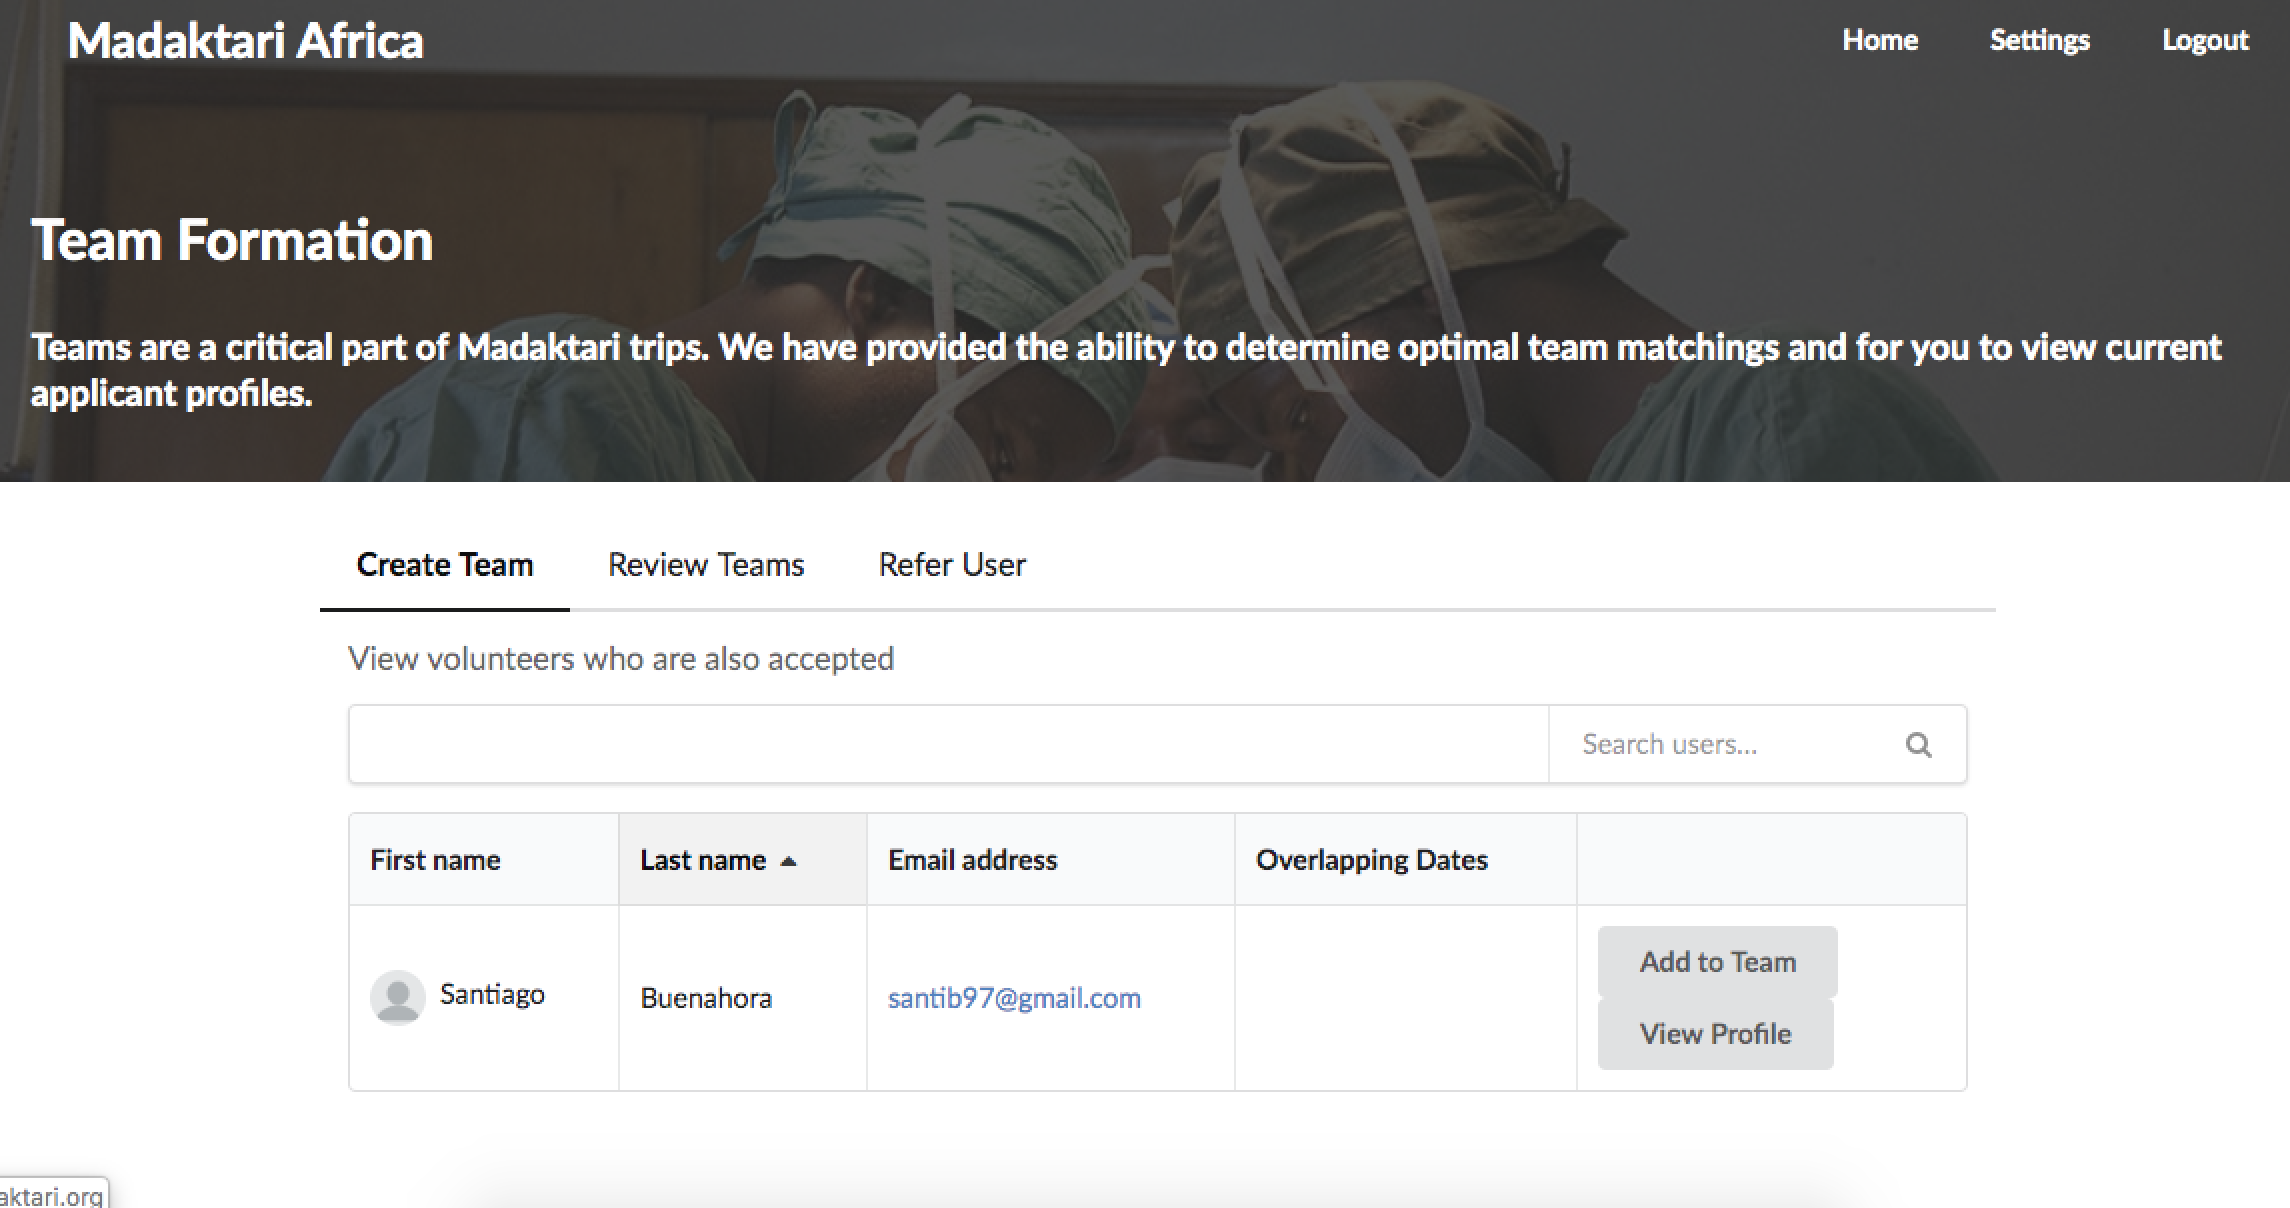Click the Last name sort arrow
Image resolution: width=2290 pixels, height=1208 pixels.
788,861
